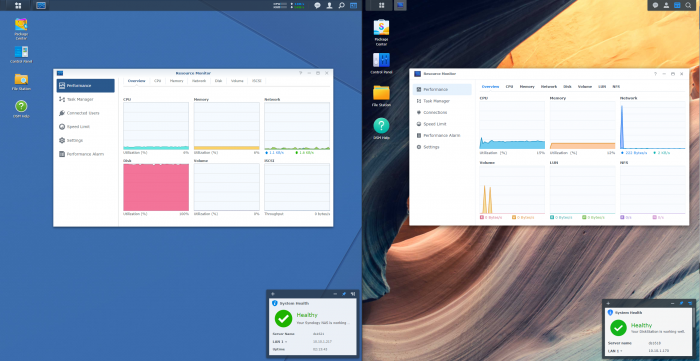Open Performance Alarm in the right sidebar

tap(442, 135)
